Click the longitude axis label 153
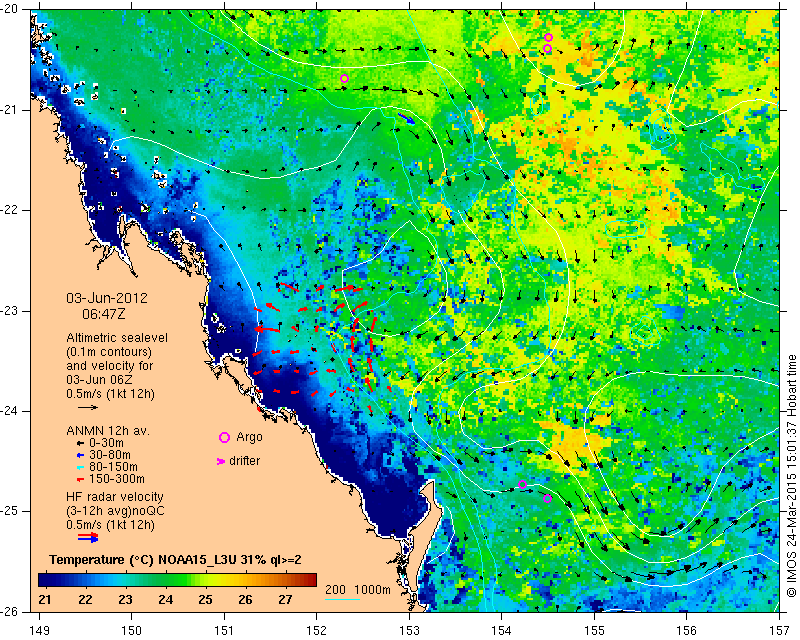 point(409,631)
